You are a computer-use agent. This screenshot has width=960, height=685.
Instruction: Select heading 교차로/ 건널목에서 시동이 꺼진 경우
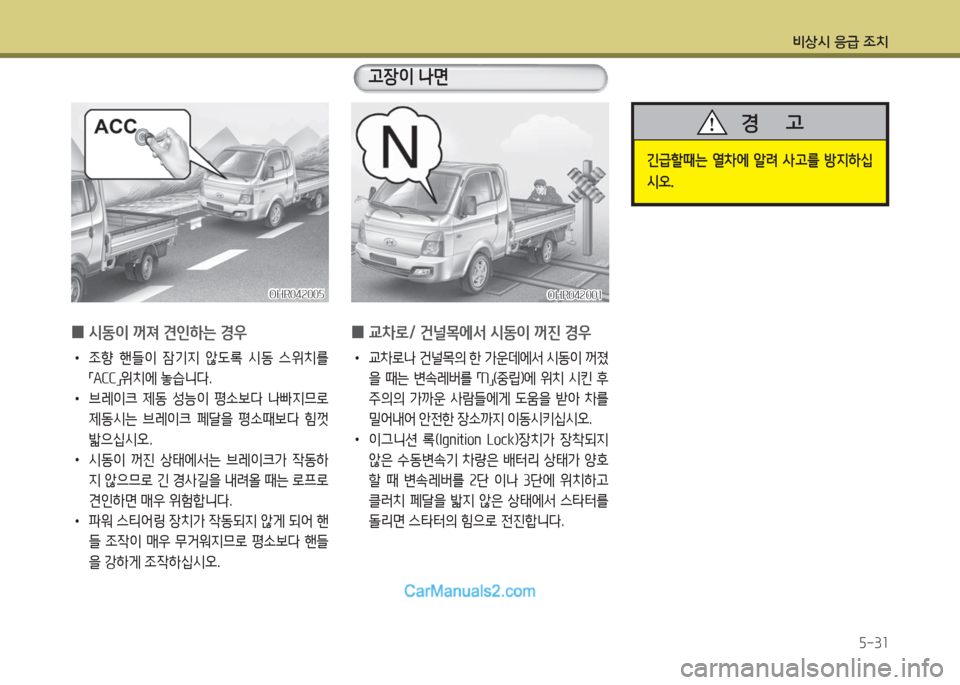[480, 332]
